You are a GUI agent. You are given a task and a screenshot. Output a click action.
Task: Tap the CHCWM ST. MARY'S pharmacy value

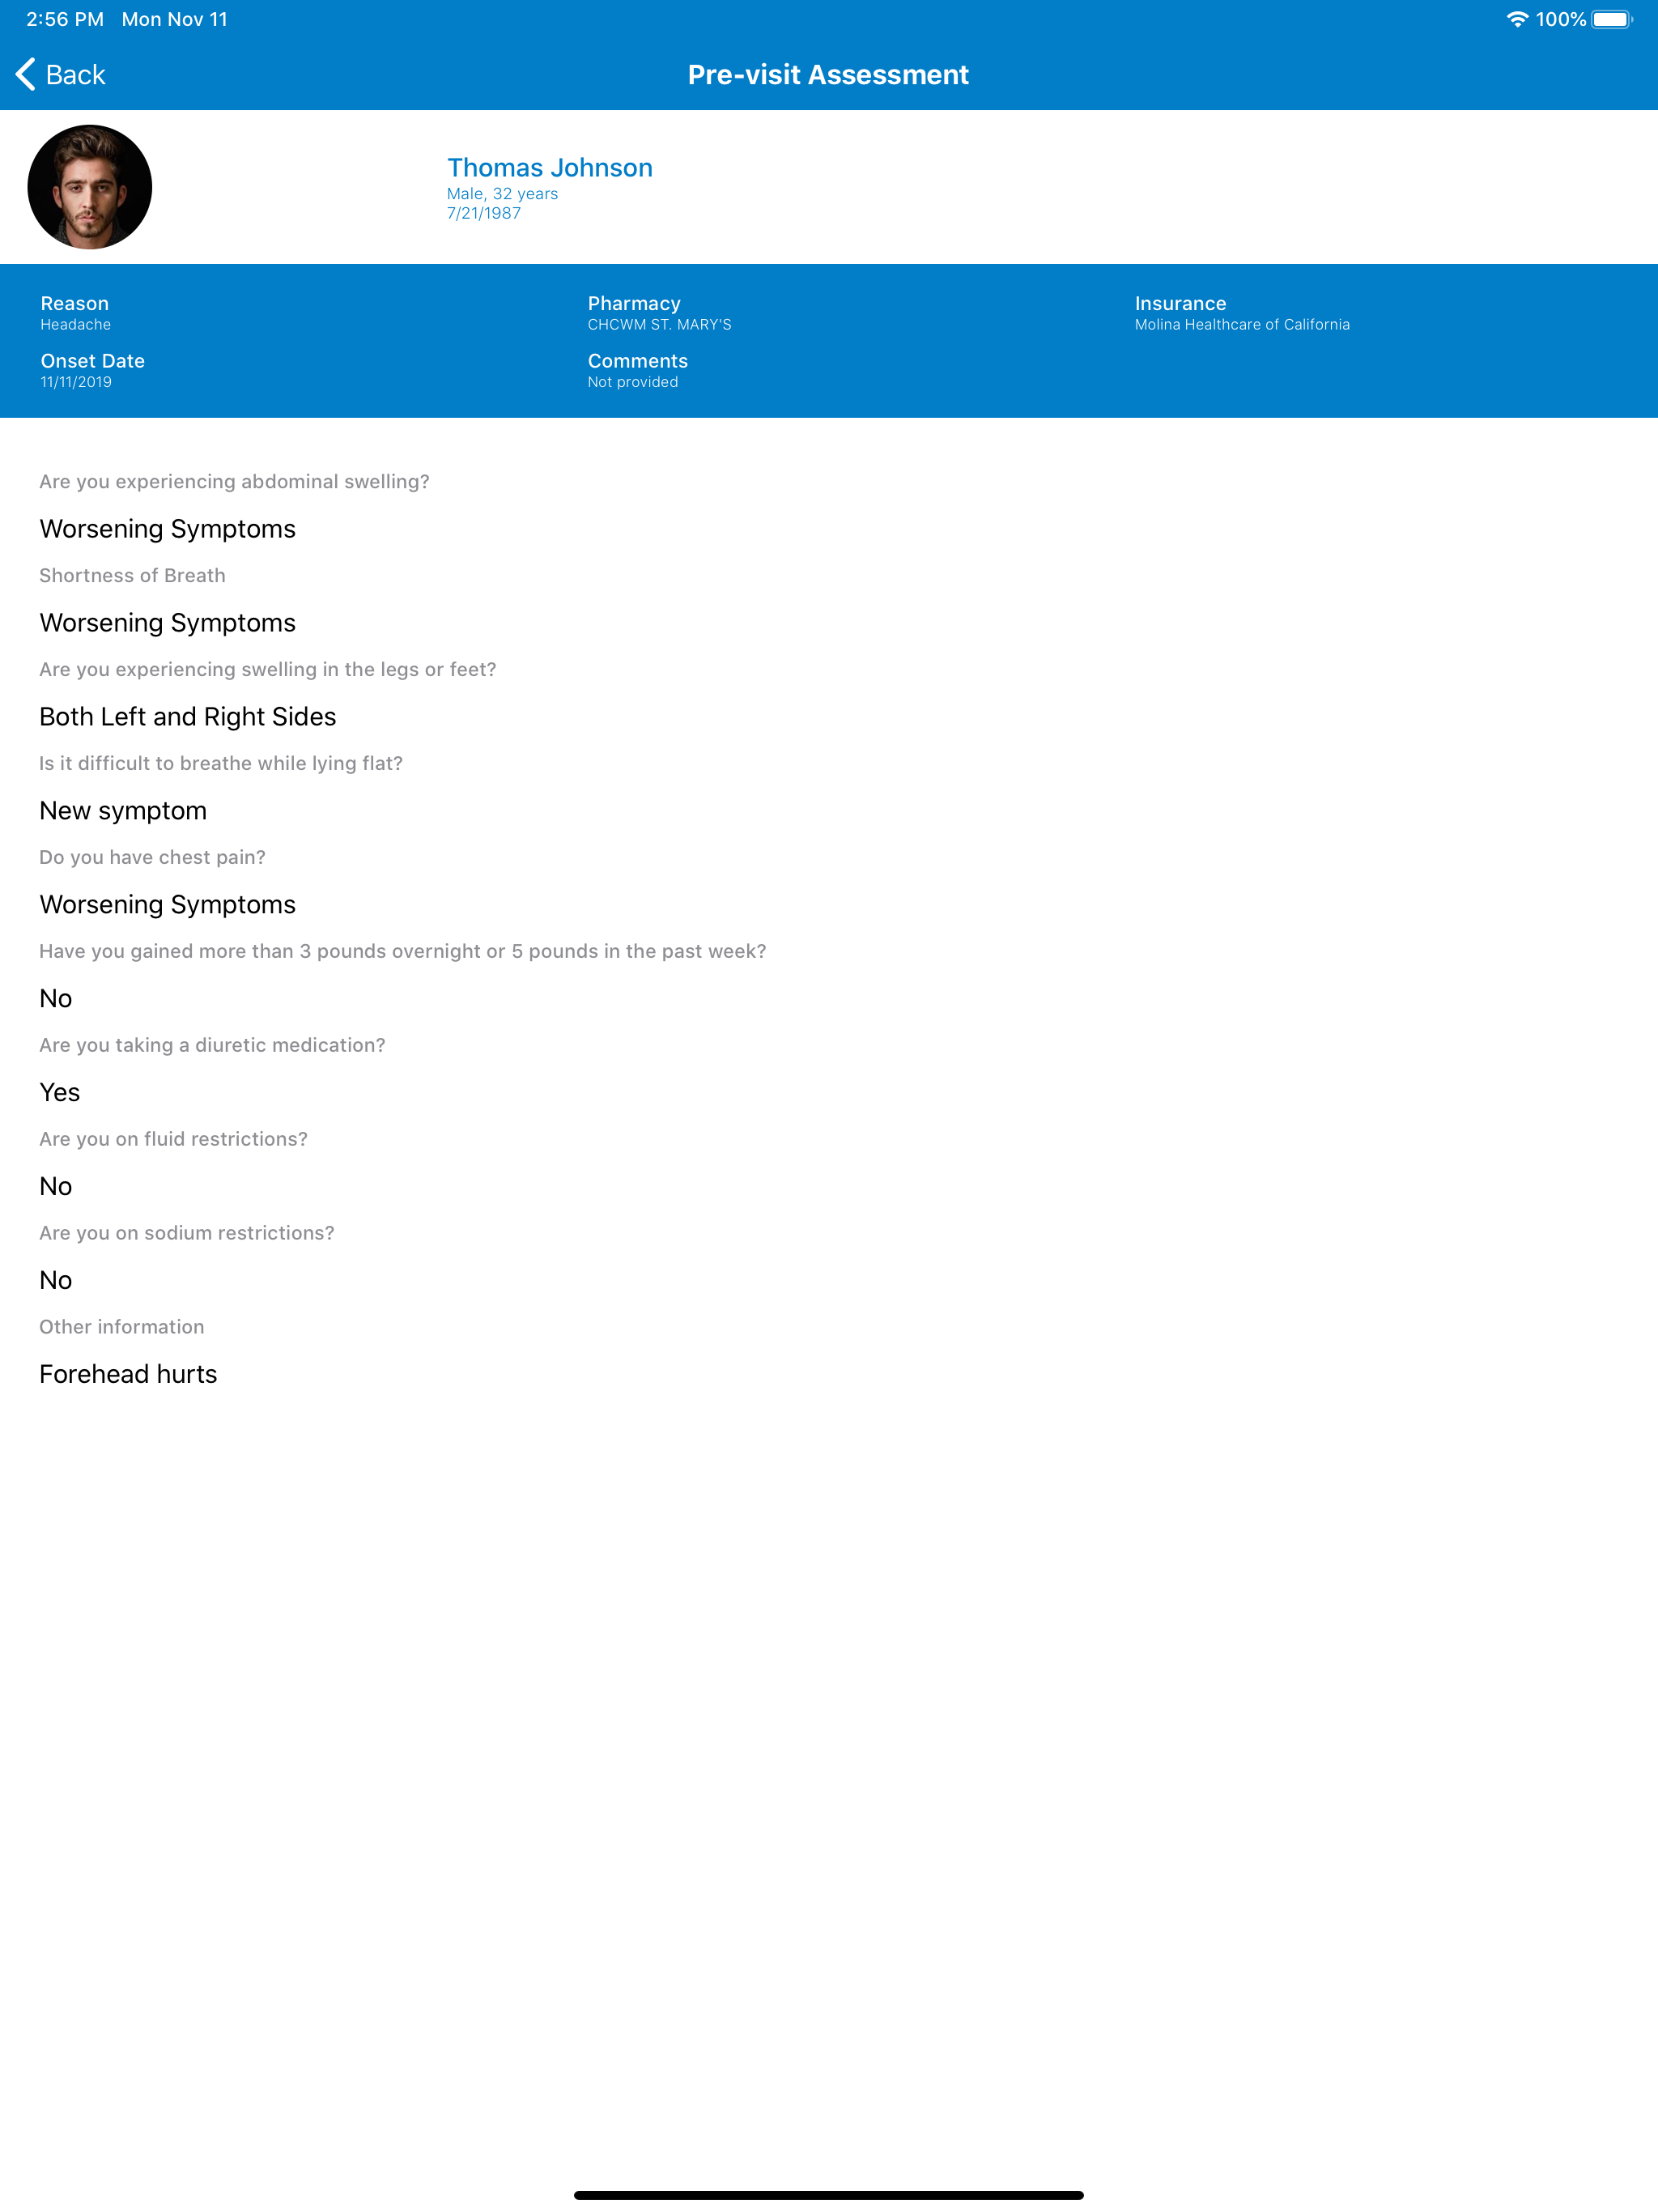click(660, 325)
